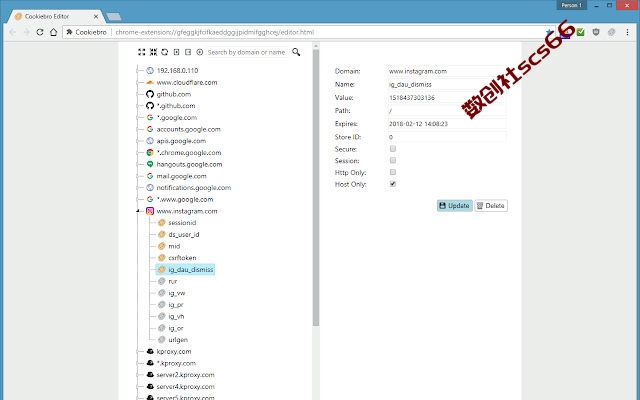This screenshot has height=400, width=640.
Task: Expand the 192.168.0.110 domain node
Action: click(x=138, y=70)
